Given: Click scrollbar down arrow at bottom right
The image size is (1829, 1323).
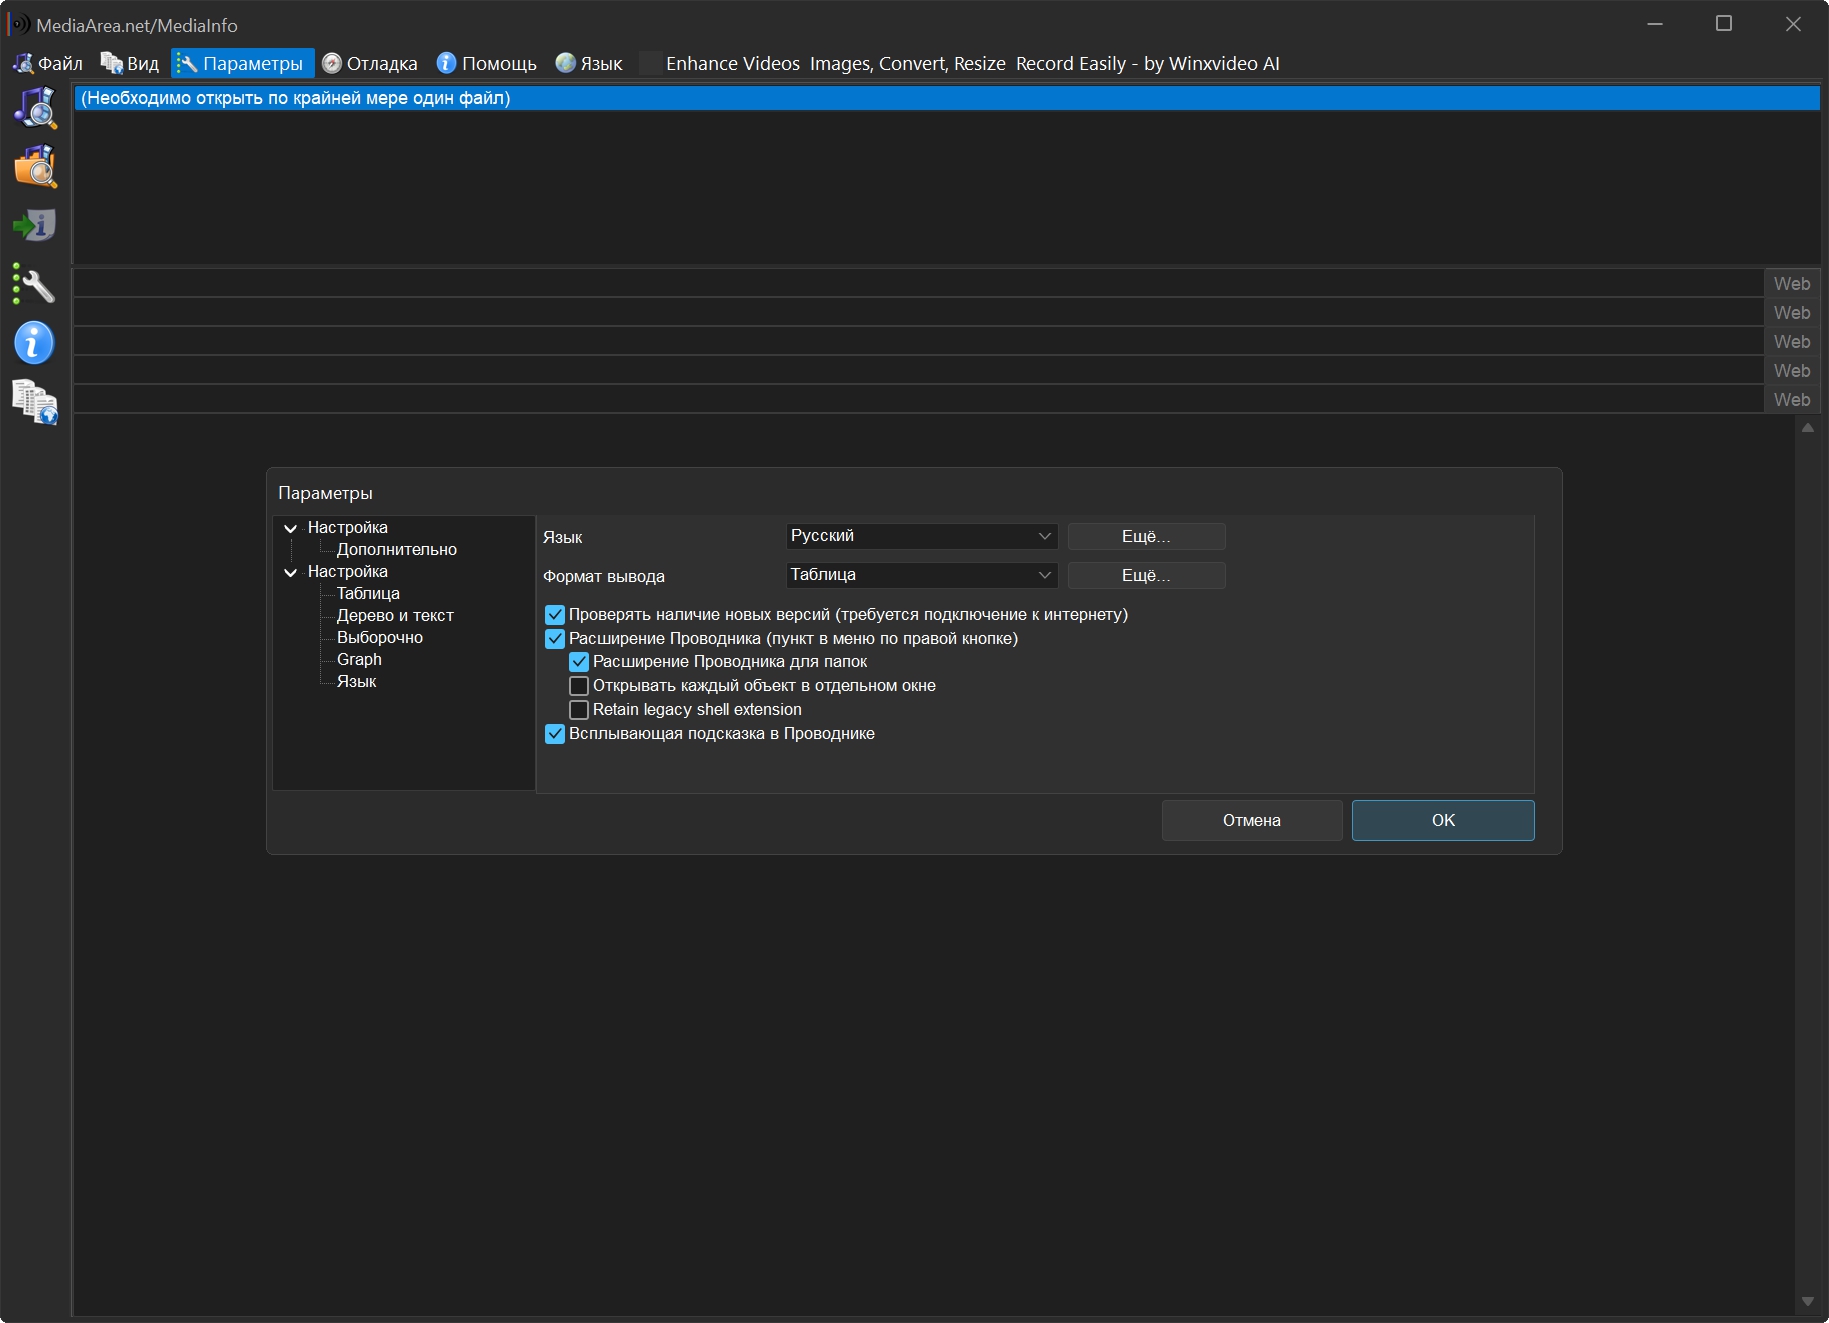Looking at the screenshot, I should [1807, 1301].
